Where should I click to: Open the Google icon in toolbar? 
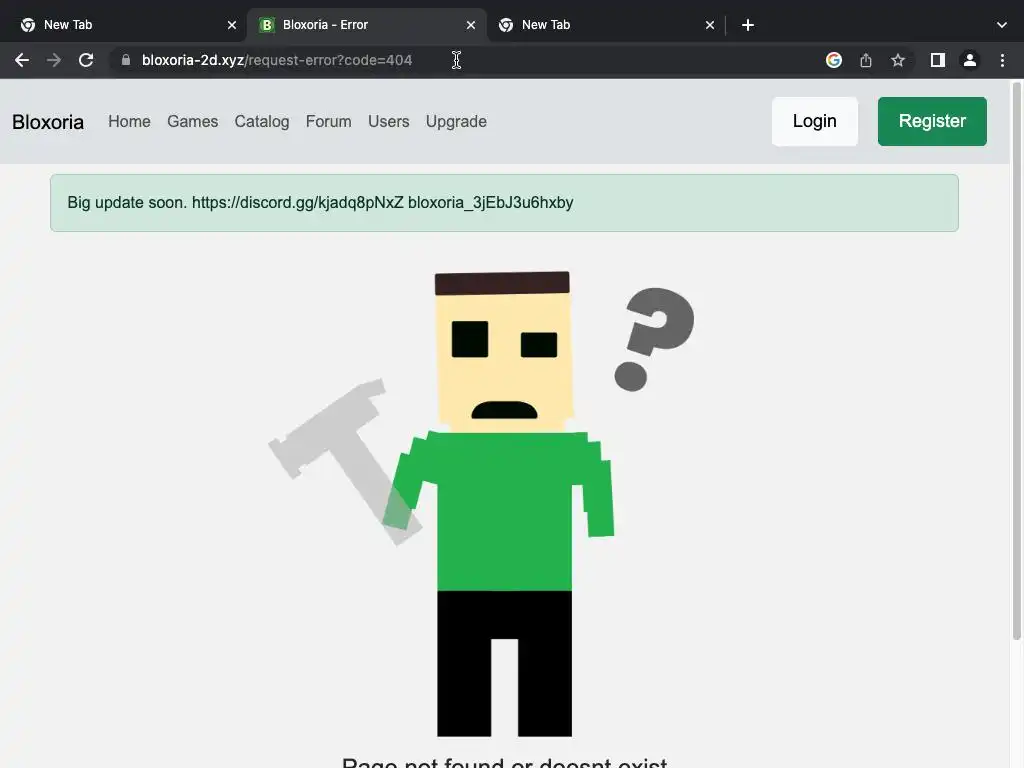coord(833,60)
